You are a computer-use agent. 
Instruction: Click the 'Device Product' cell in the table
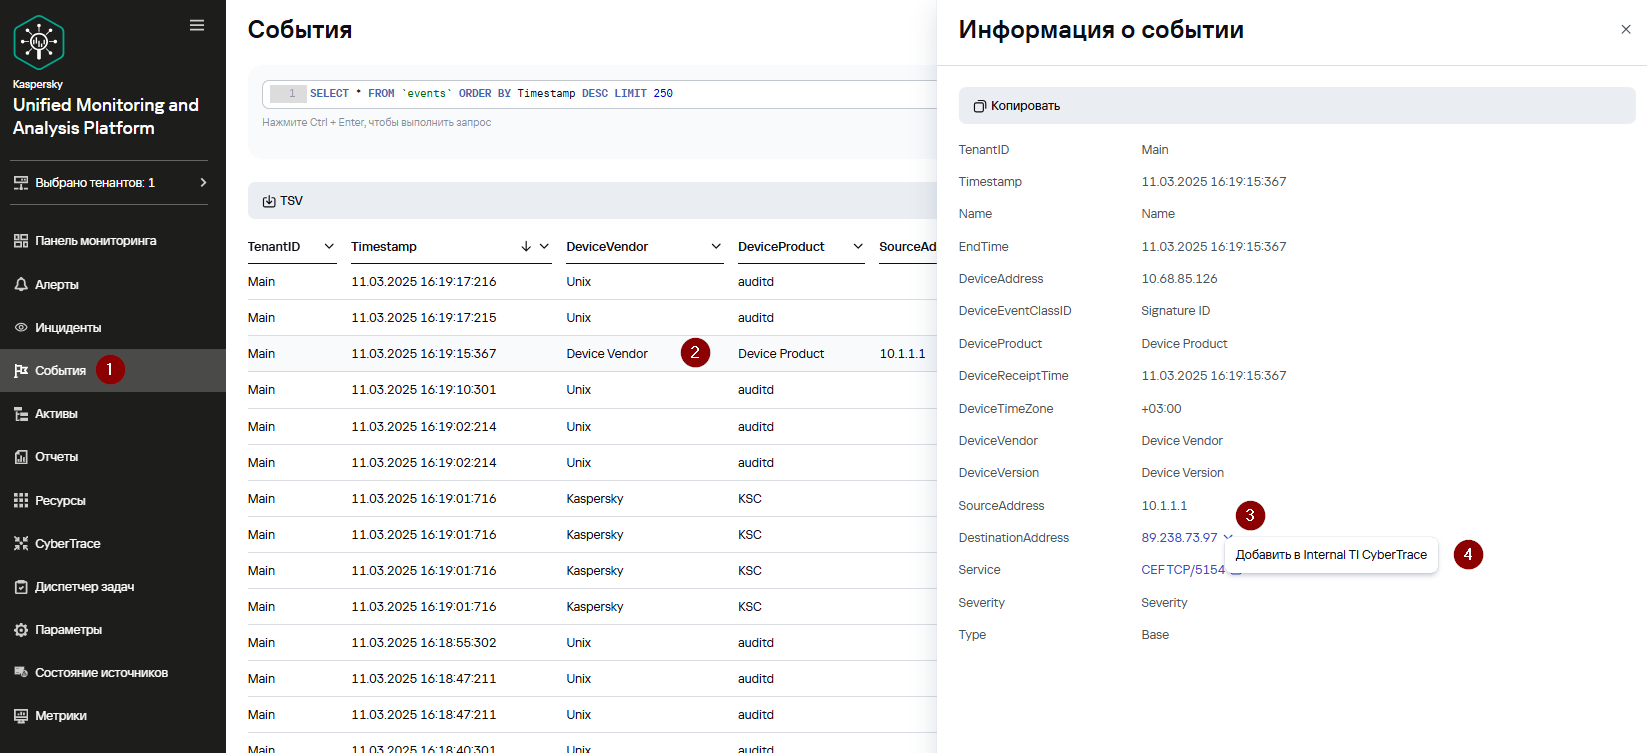(781, 354)
